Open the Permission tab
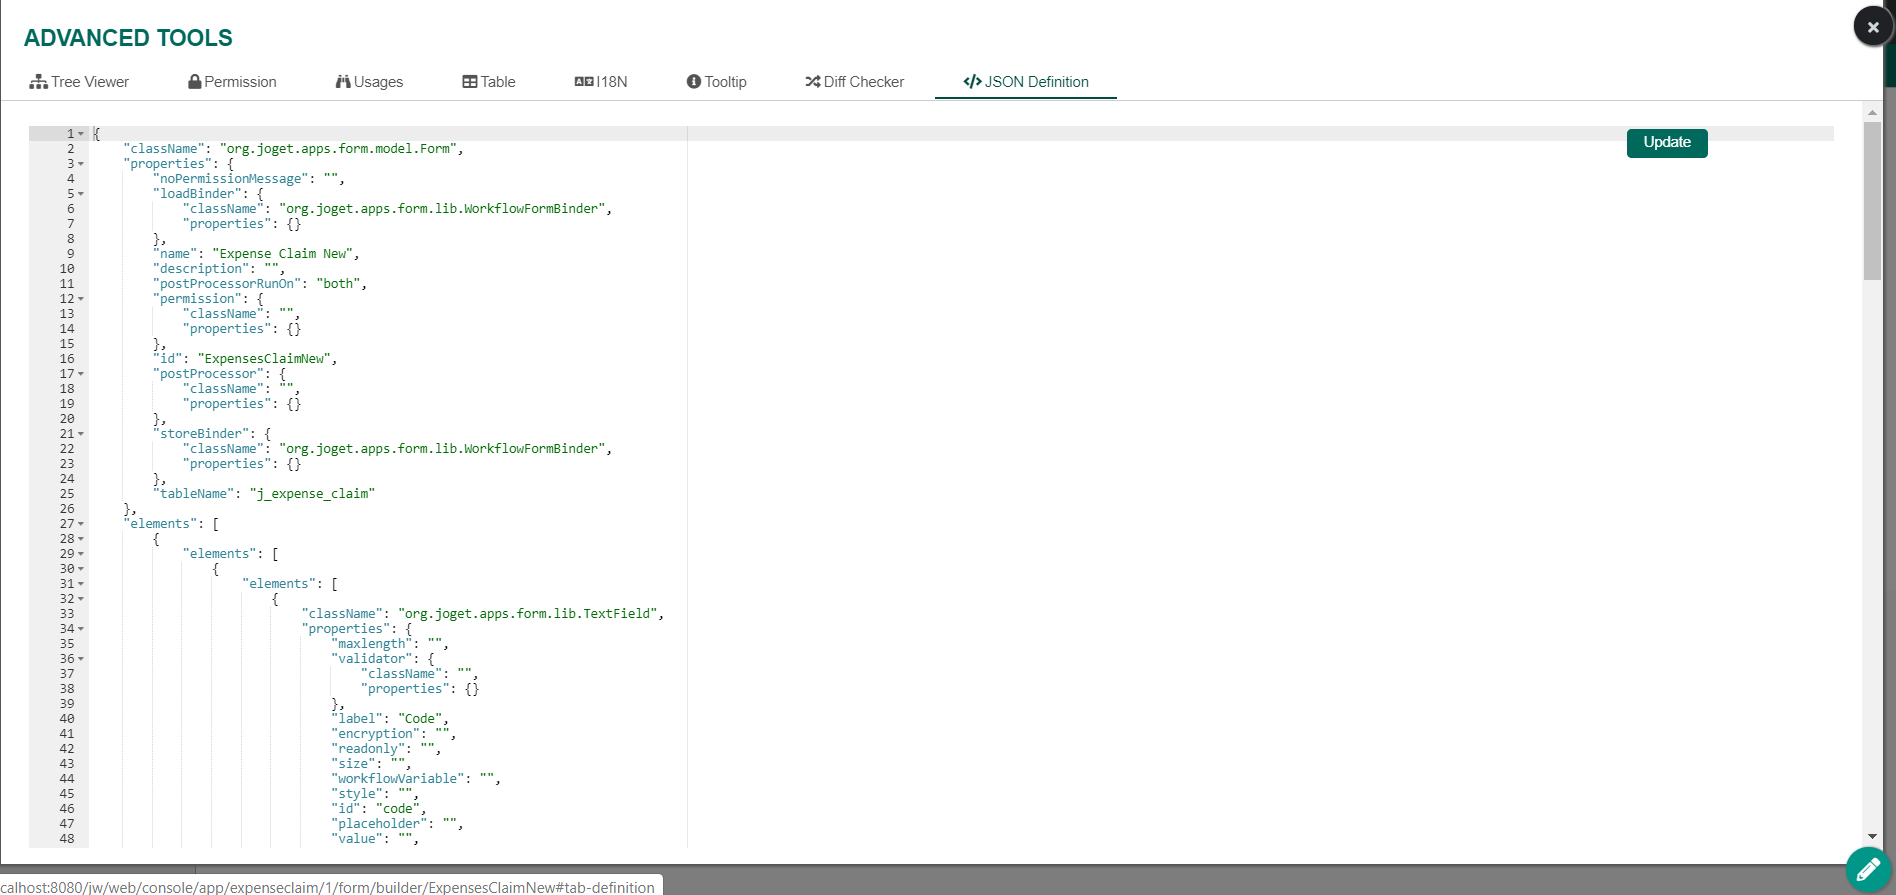1896x895 pixels. [232, 82]
